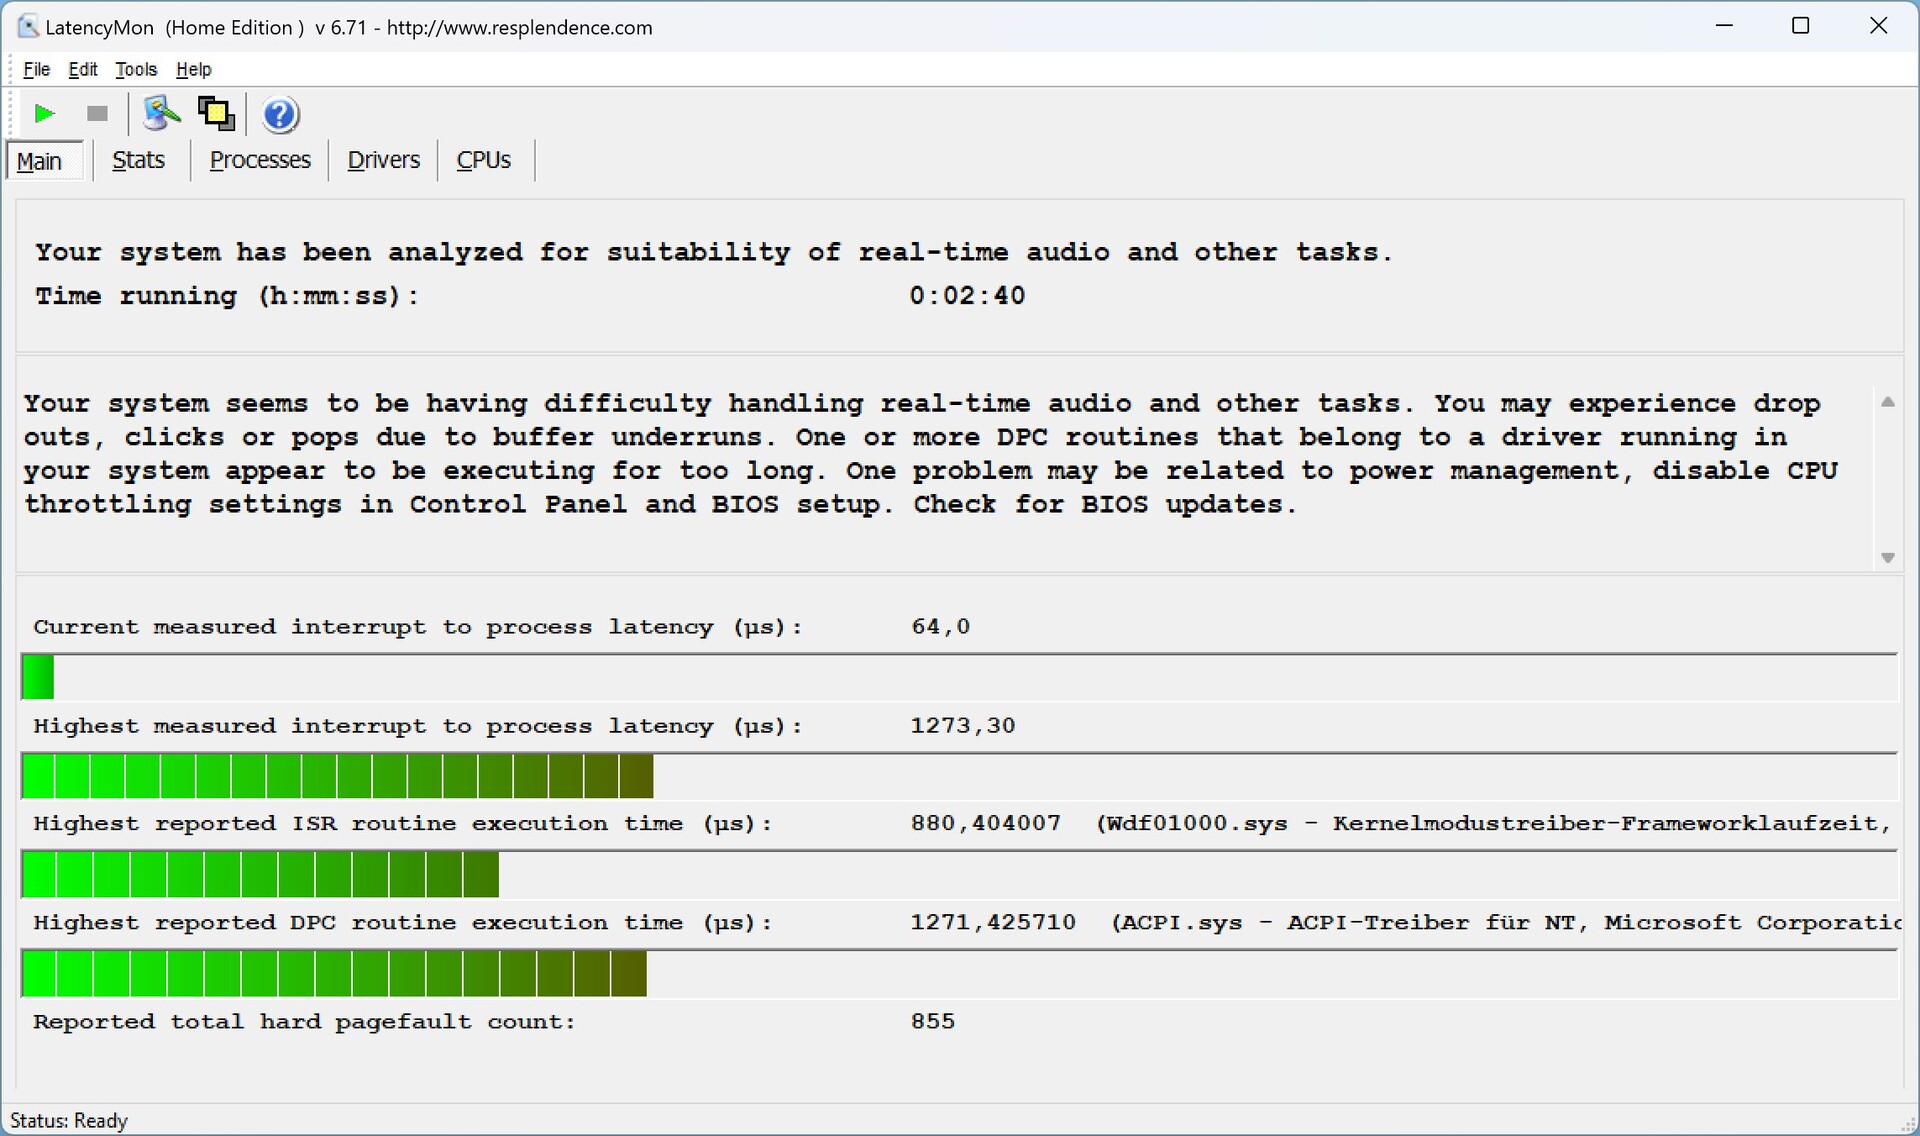This screenshot has height=1136, width=1920.
Task: Switch to the Drivers tab
Action: point(383,160)
